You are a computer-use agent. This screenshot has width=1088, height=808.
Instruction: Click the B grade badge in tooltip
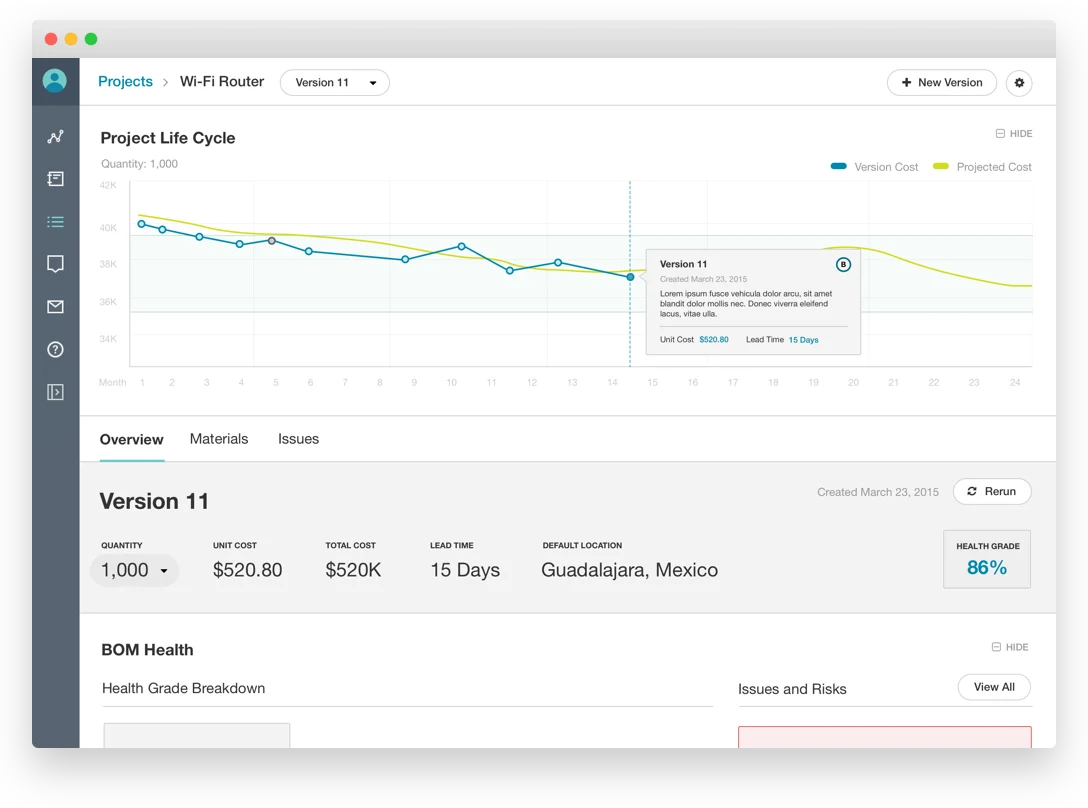pyautogui.click(x=843, y=264)
